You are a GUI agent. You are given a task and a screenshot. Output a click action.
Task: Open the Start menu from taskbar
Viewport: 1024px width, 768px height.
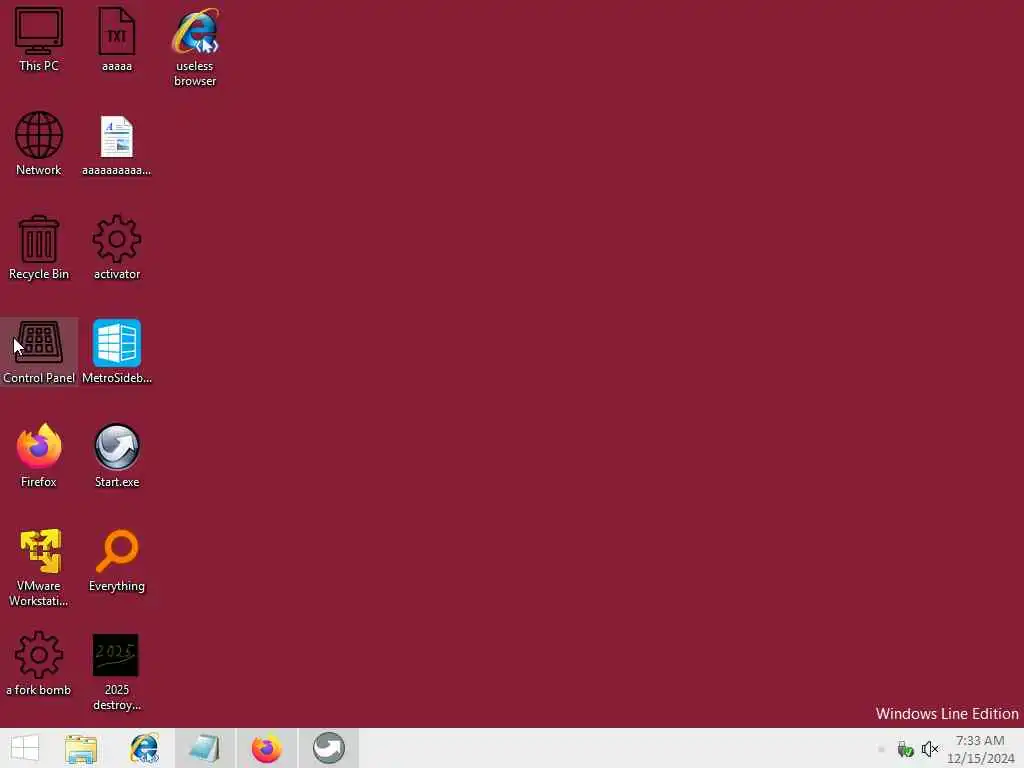tap(25, 748)
